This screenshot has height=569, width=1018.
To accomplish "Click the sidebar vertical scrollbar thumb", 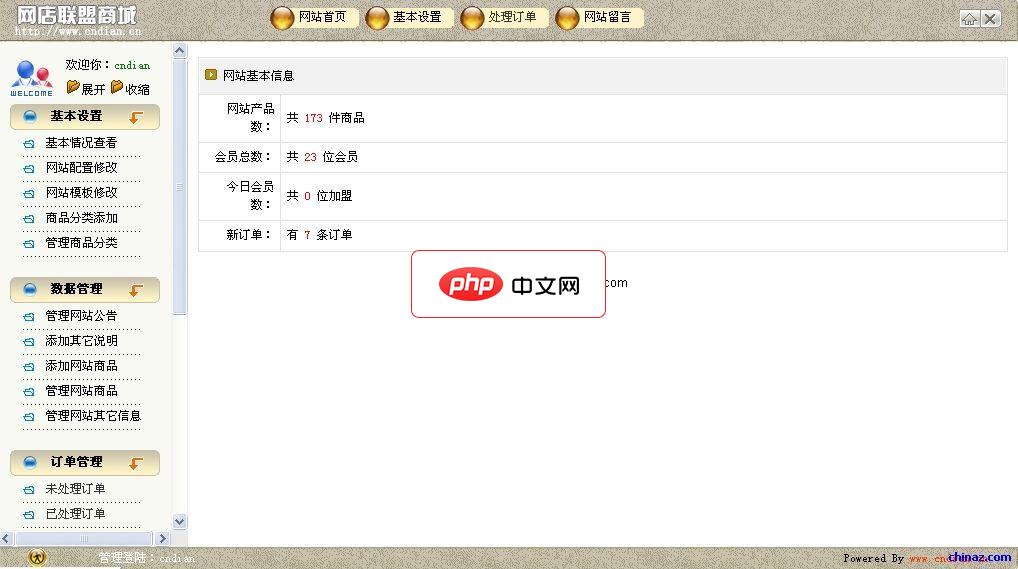I will point(180,187).
